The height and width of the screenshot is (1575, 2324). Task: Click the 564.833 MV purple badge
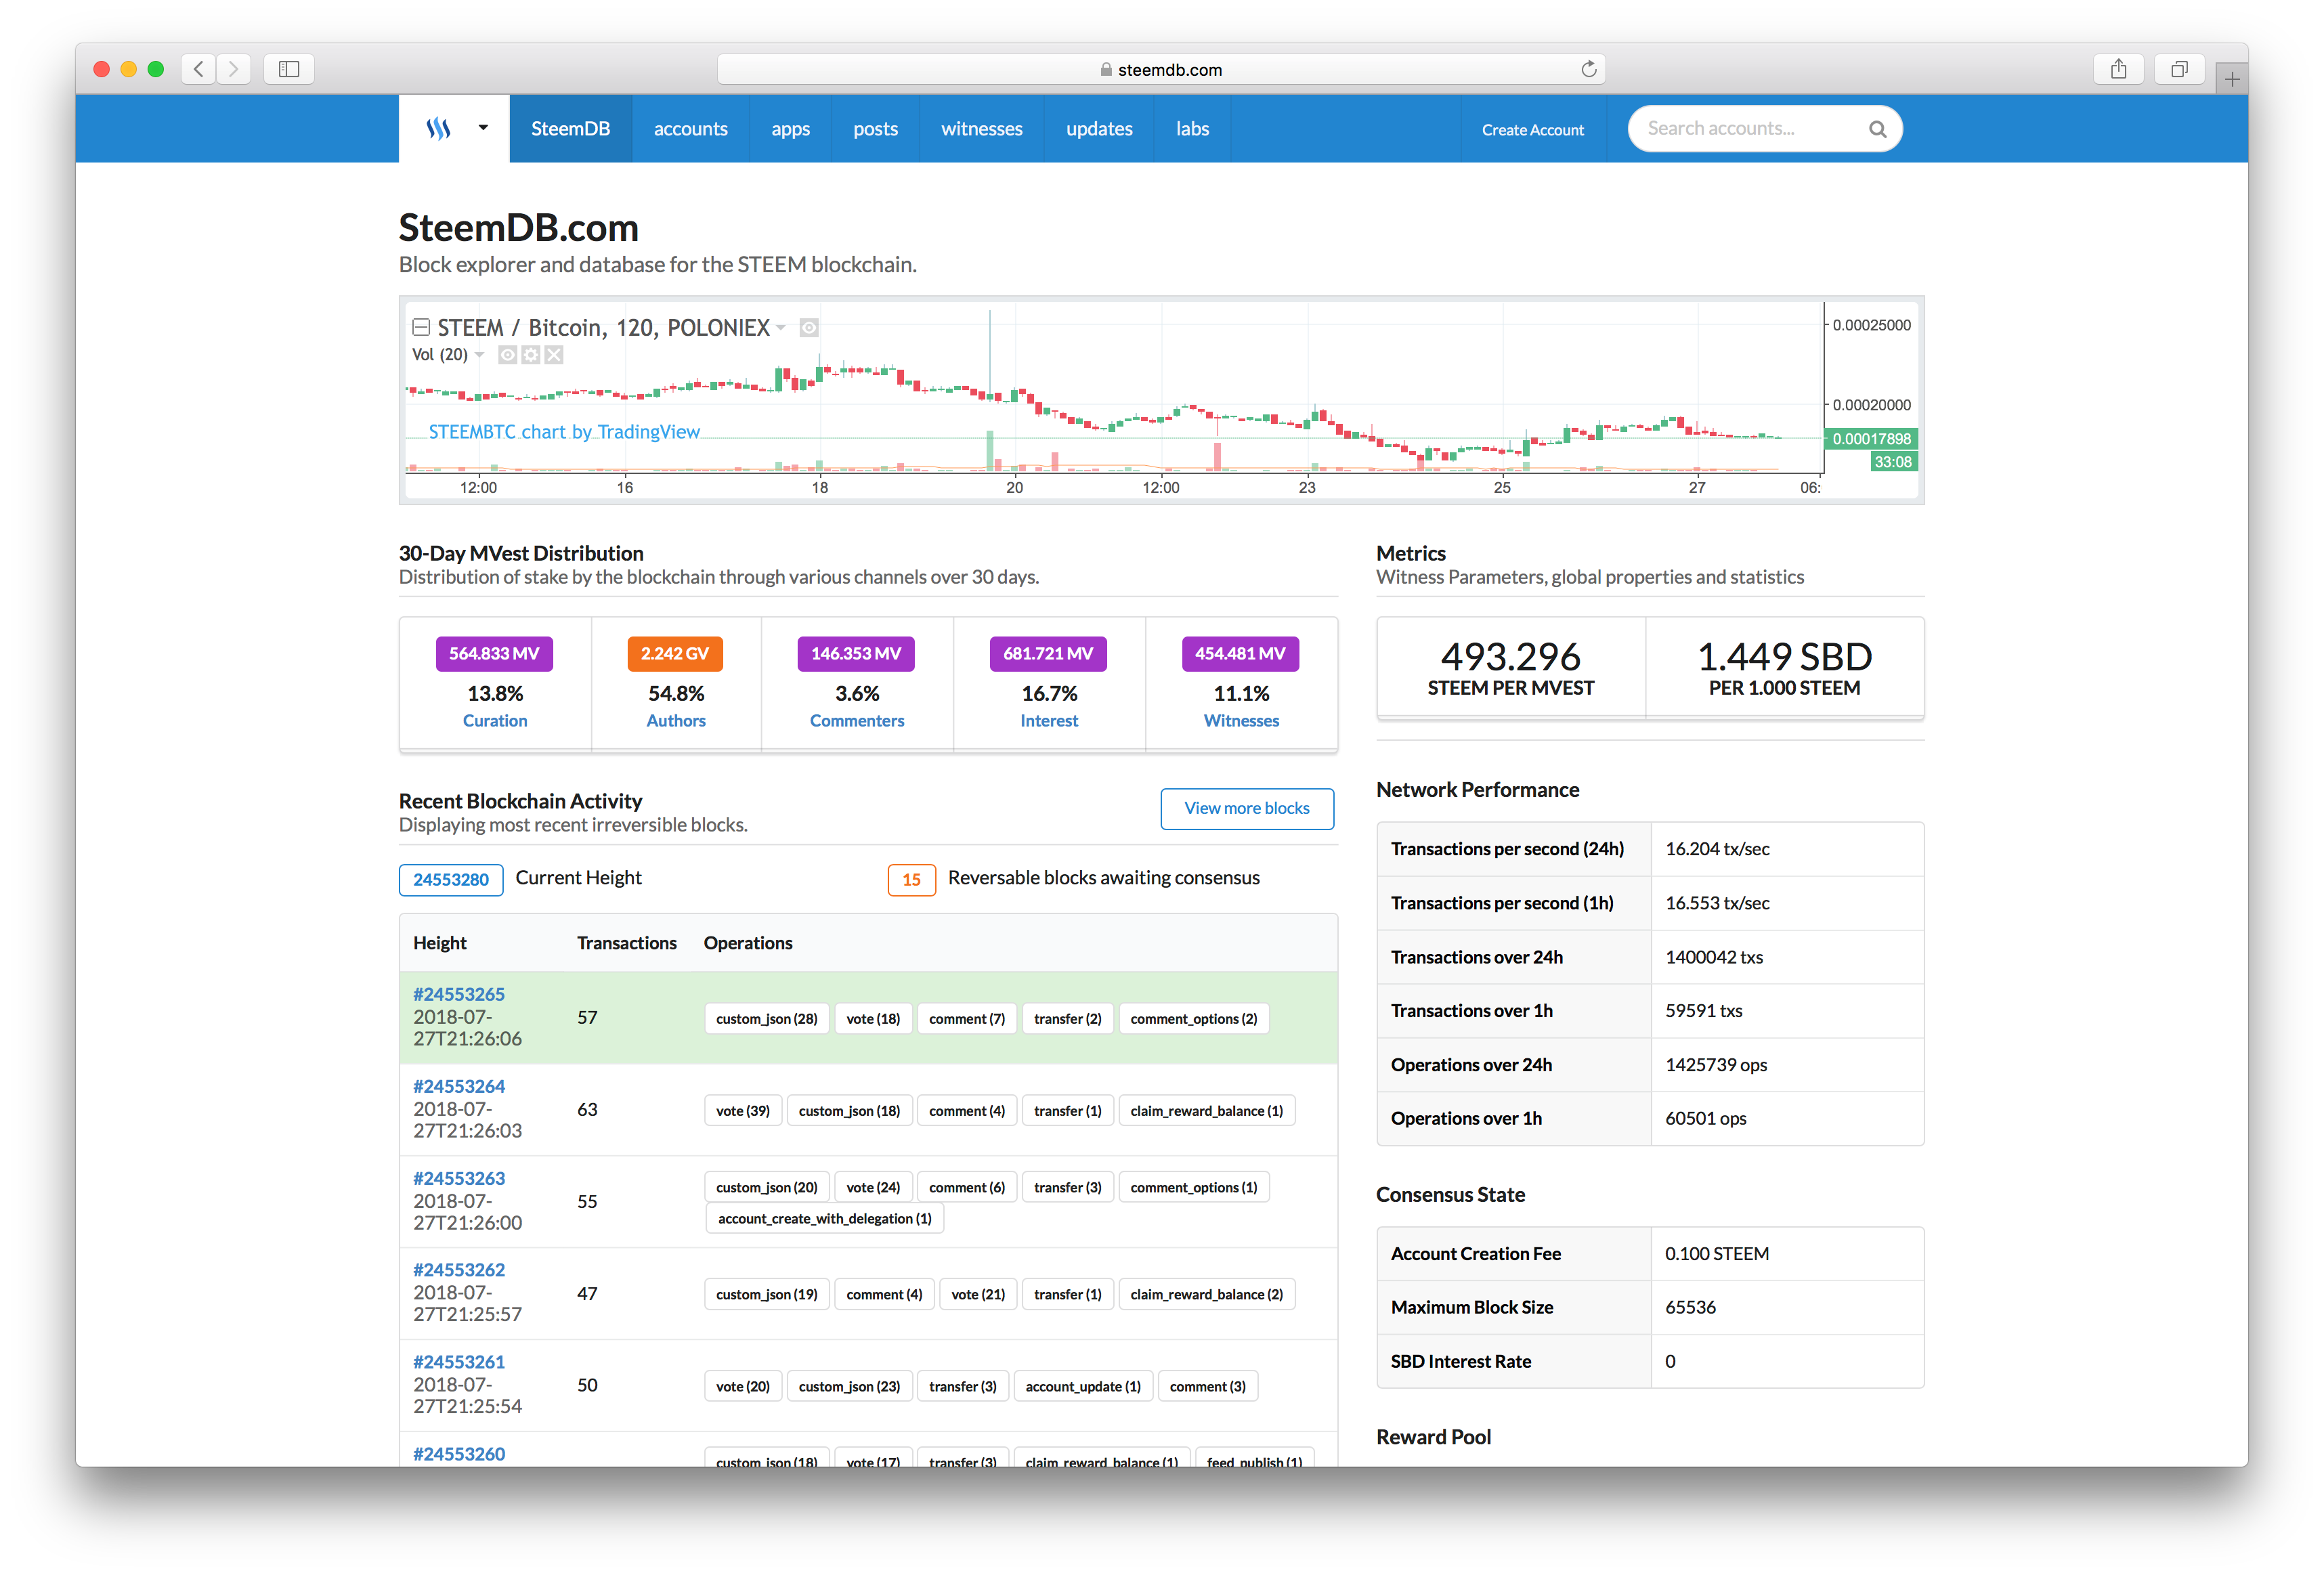coord(494,653)
